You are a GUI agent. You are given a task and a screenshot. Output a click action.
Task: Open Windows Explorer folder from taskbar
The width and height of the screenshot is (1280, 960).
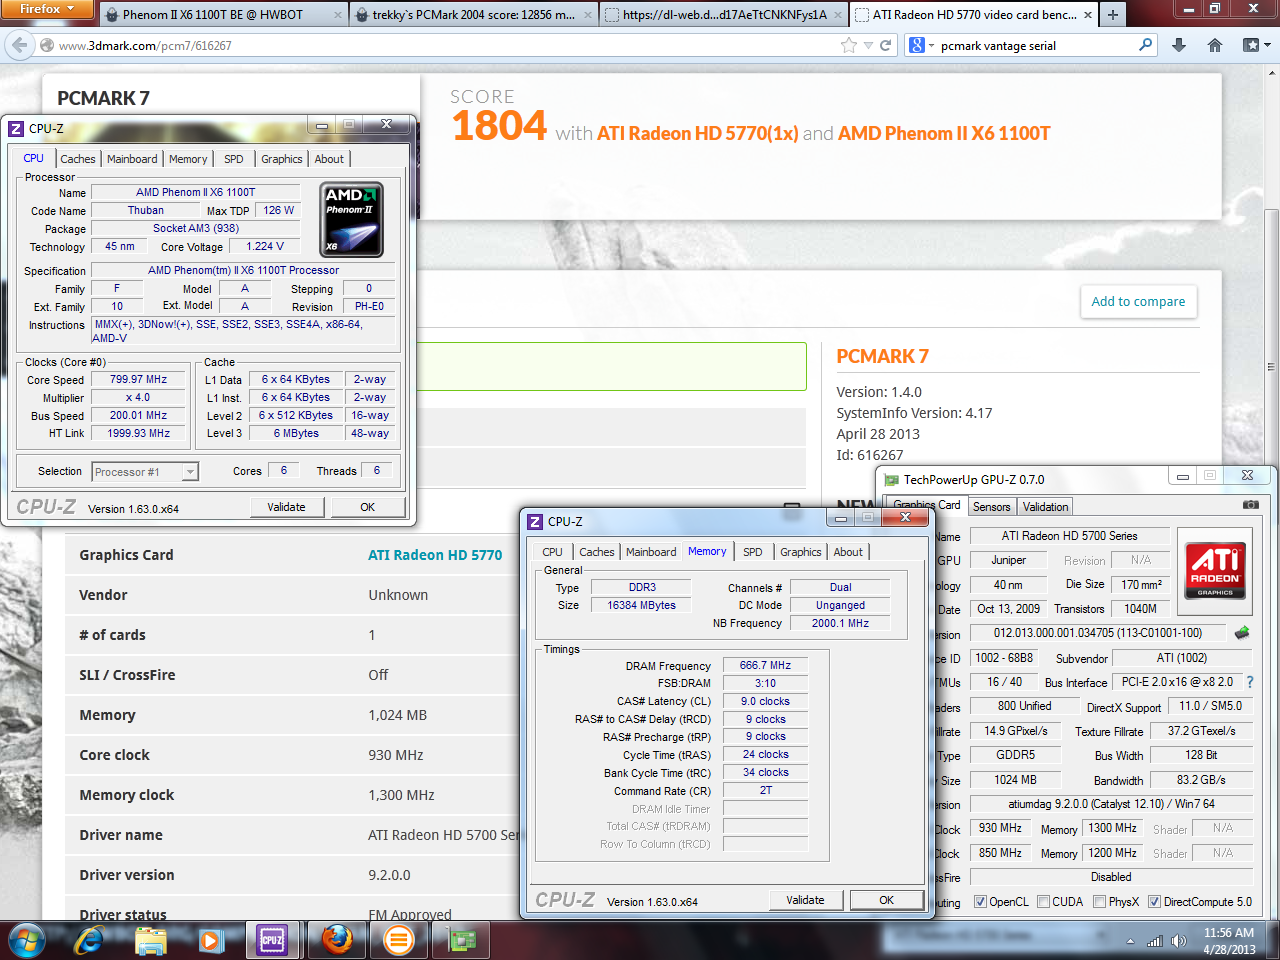(151, 940)
